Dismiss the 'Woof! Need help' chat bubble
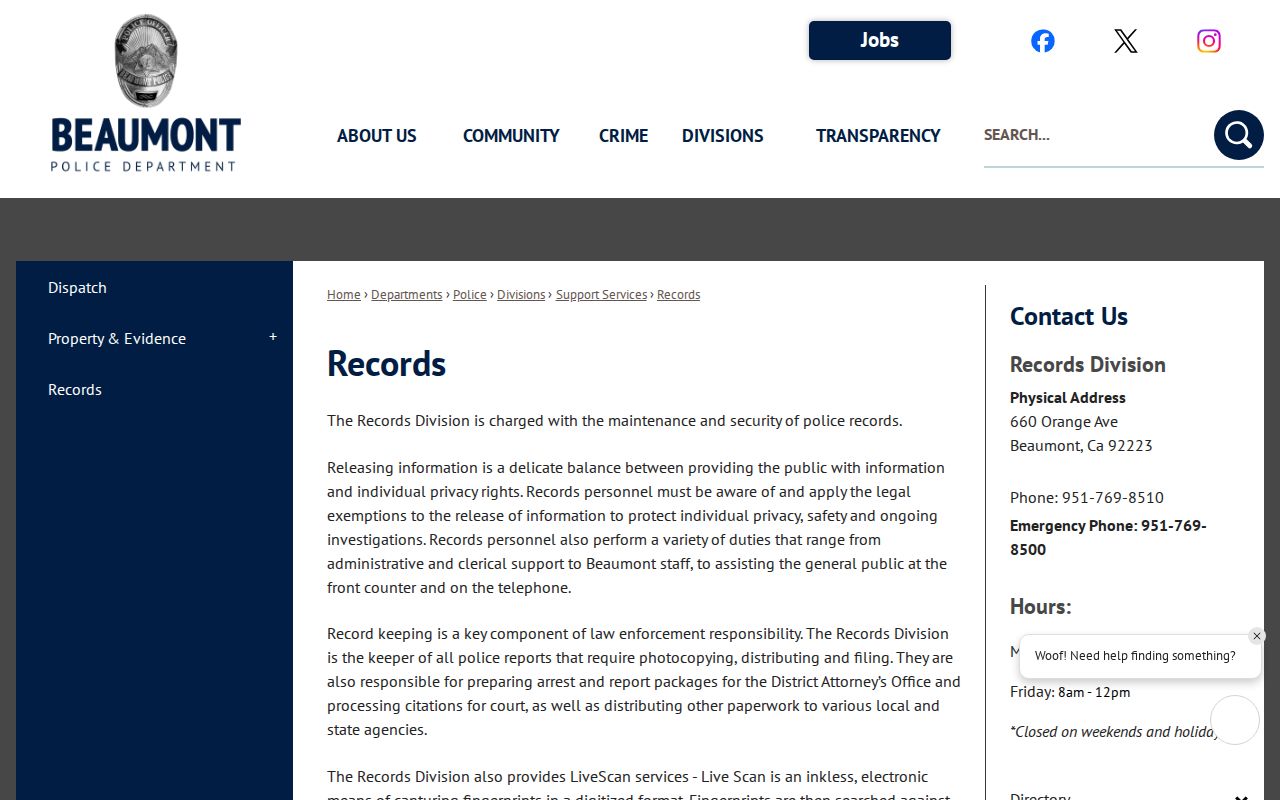 pyautogui.click(x=1257, y=636)
